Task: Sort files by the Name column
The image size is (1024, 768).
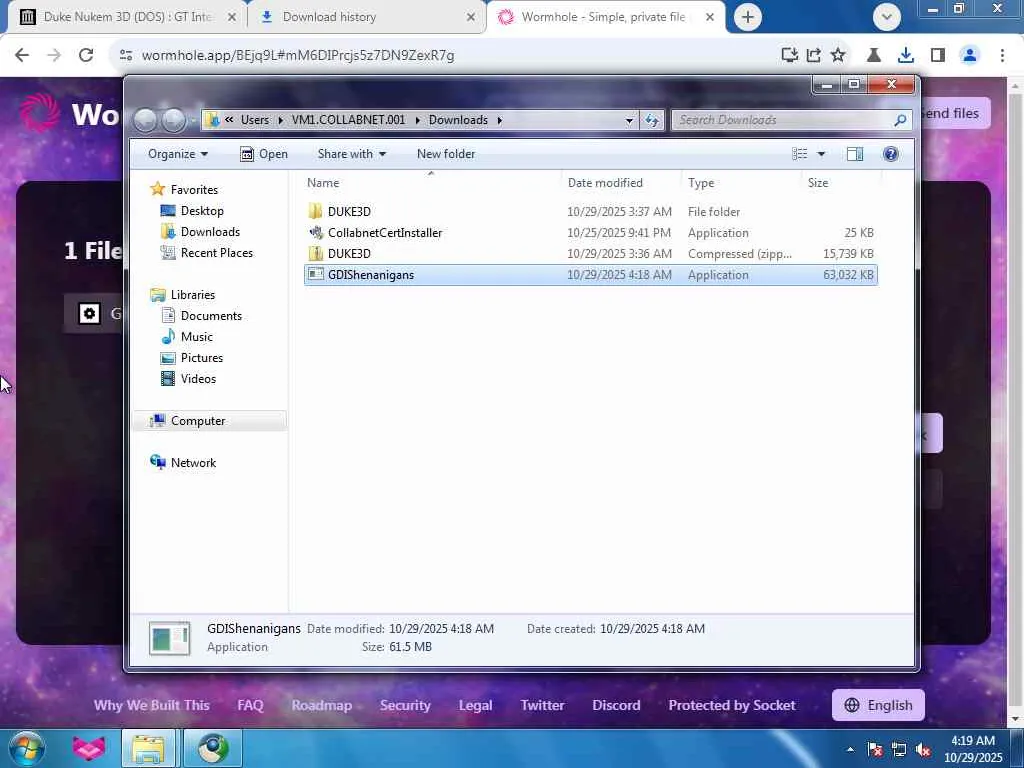Action: coord(431,183)
